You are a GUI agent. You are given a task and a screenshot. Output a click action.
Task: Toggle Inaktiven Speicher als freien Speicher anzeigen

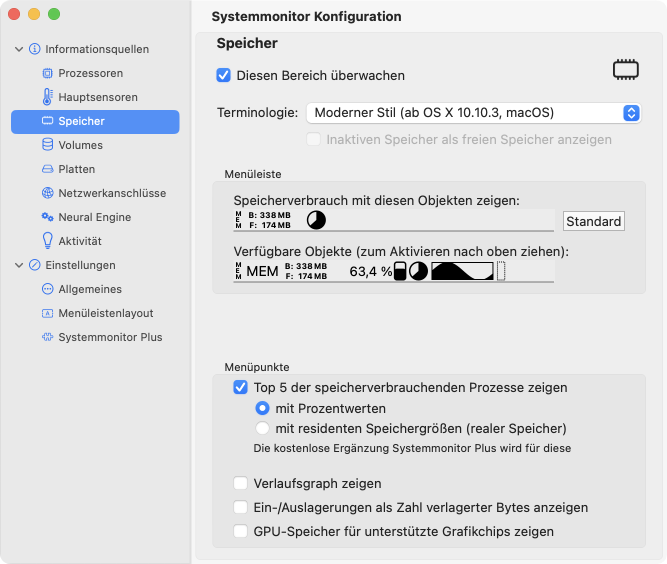pos(314,140)
